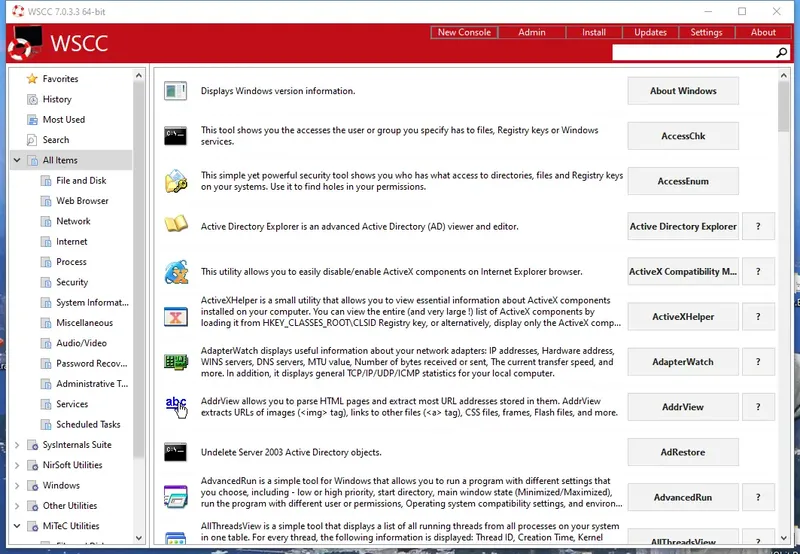Expand the SysInternals Suite node
This screenshot has height=554, width=800.
pos(17,445)
